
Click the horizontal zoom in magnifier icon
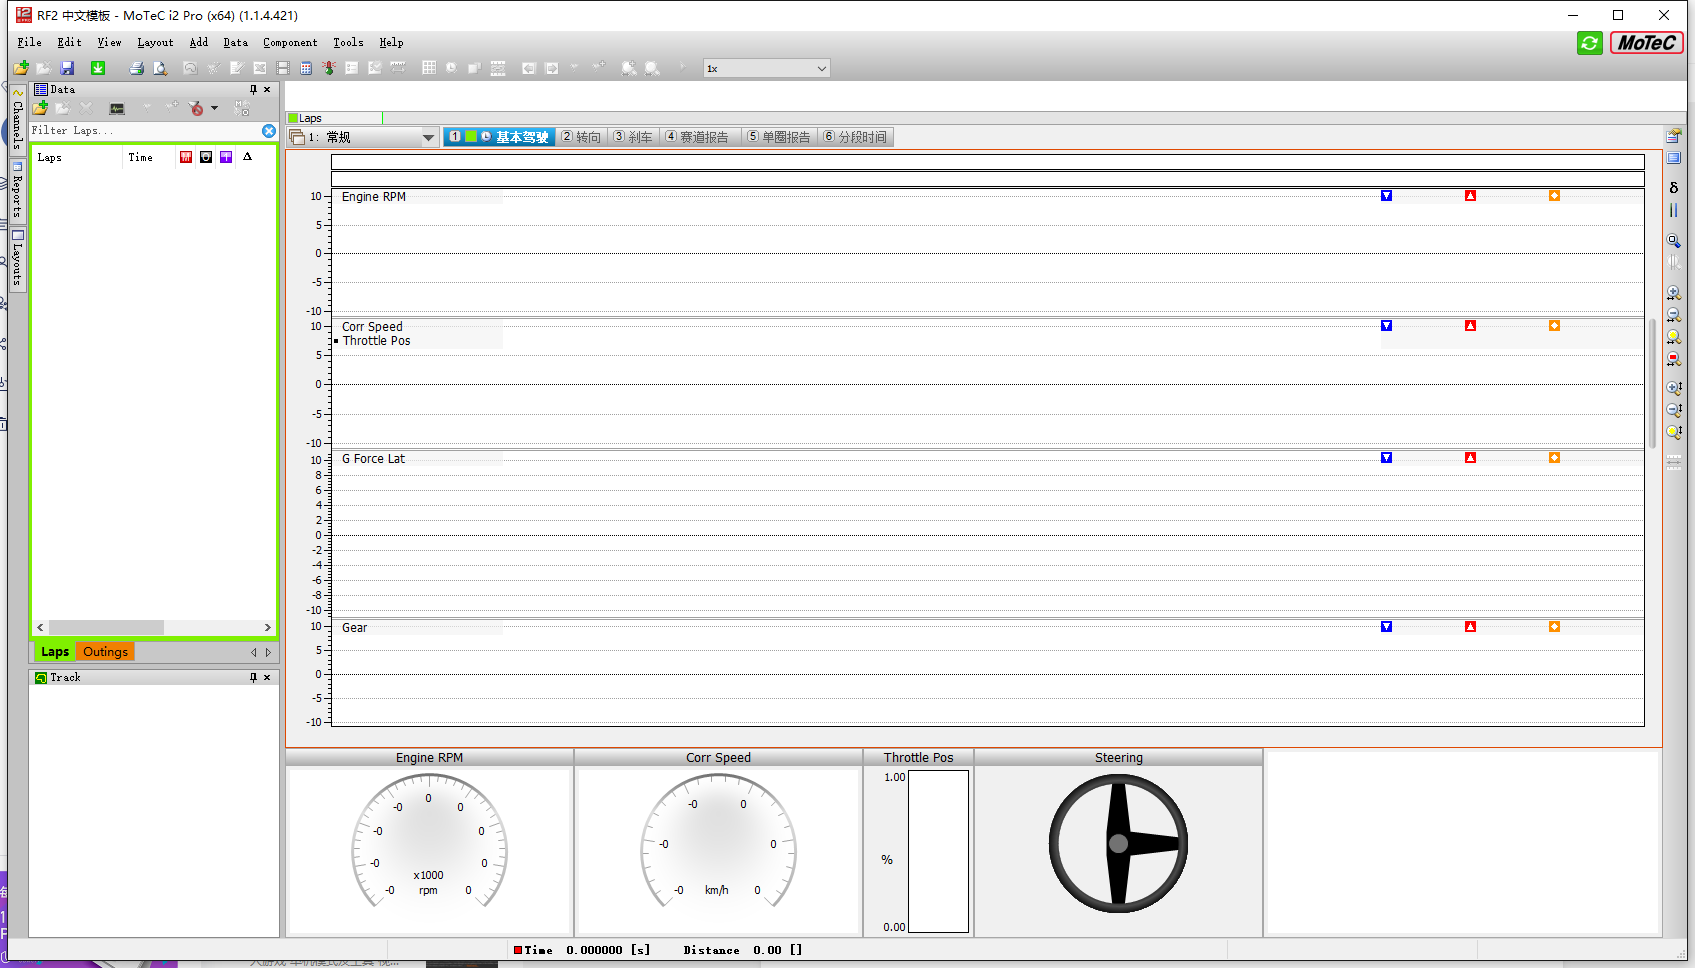1674,293
